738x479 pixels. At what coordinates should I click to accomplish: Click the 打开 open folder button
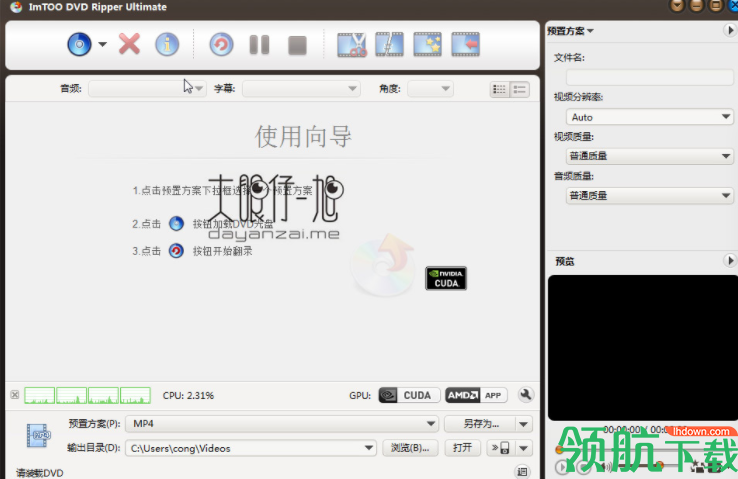(462, 448)
